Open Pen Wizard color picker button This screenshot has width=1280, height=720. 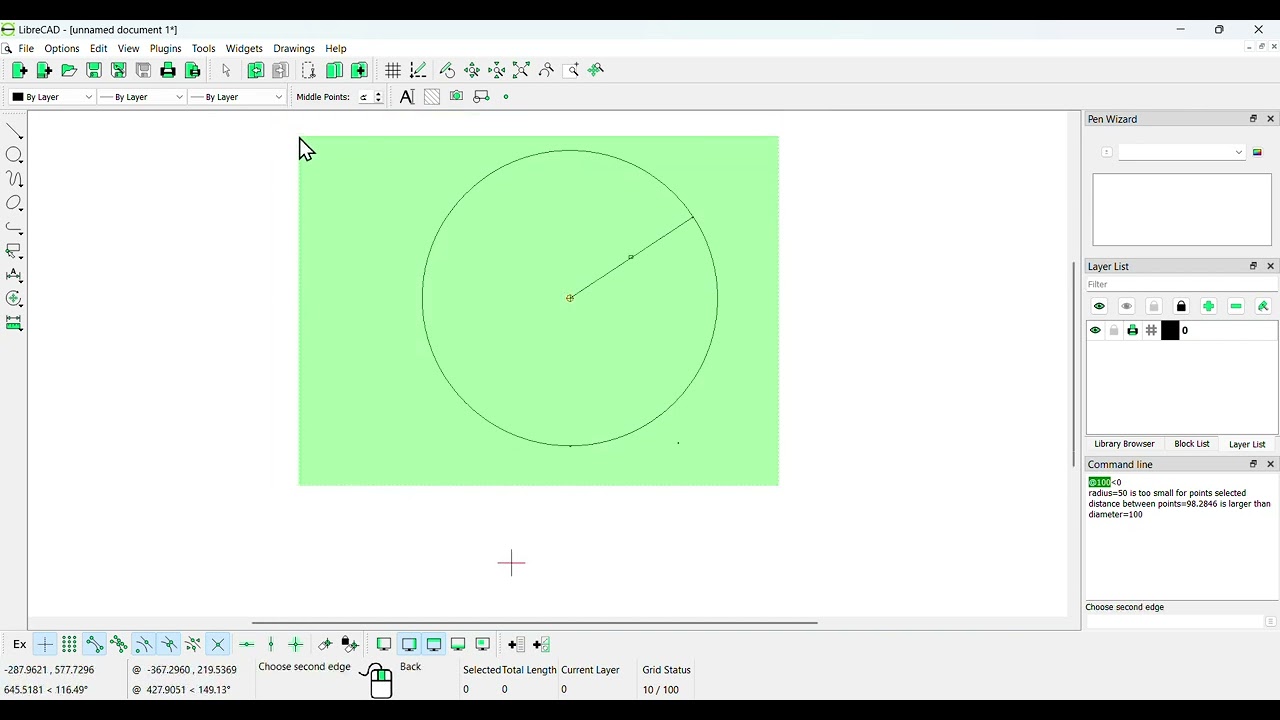pyautogui.click(x=1257, y=152)
